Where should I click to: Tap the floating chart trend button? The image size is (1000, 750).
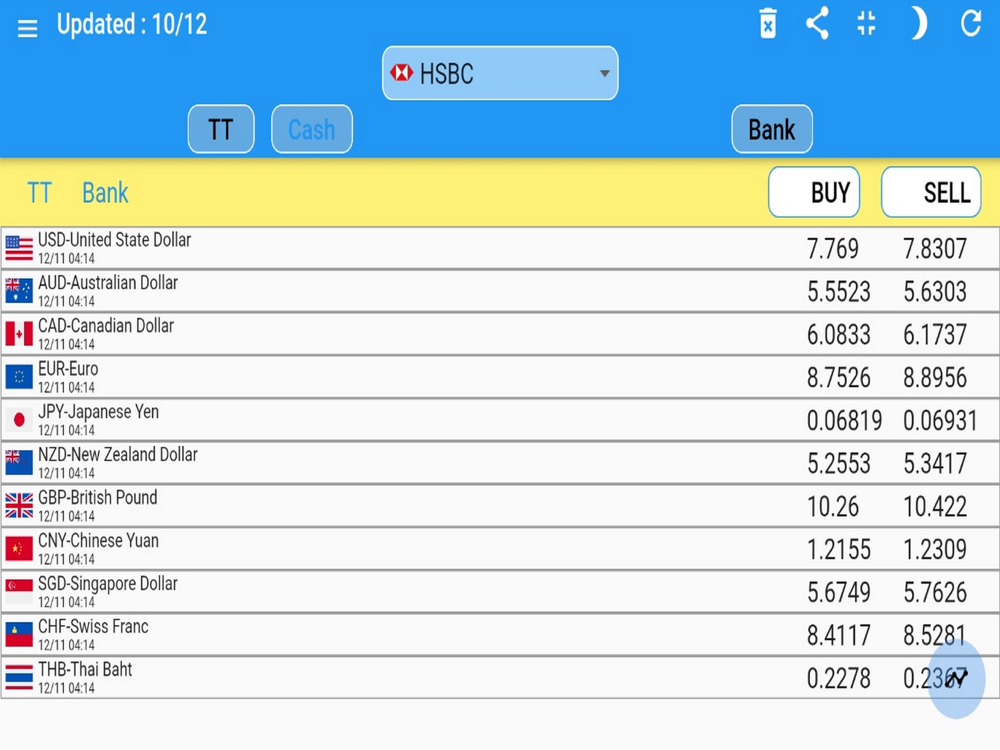(957, 679)
